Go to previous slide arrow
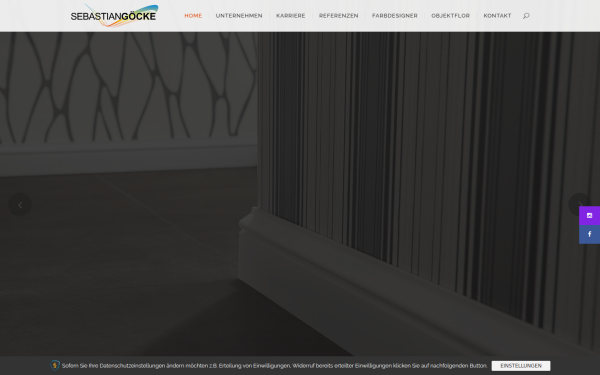This screenshot has width=600, height=375. [x=20, y=205]
